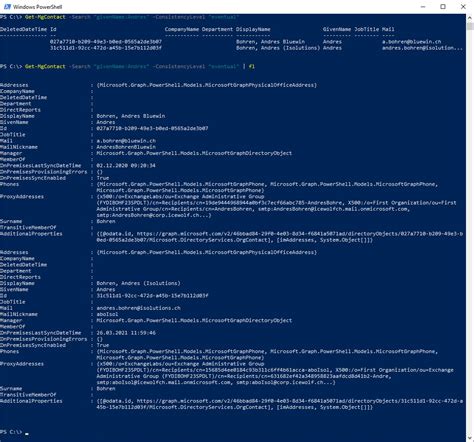This screenshot has width=474, height=442.
Task: Click the PowerShell icon in the title bar
Action: pos(7,7)
